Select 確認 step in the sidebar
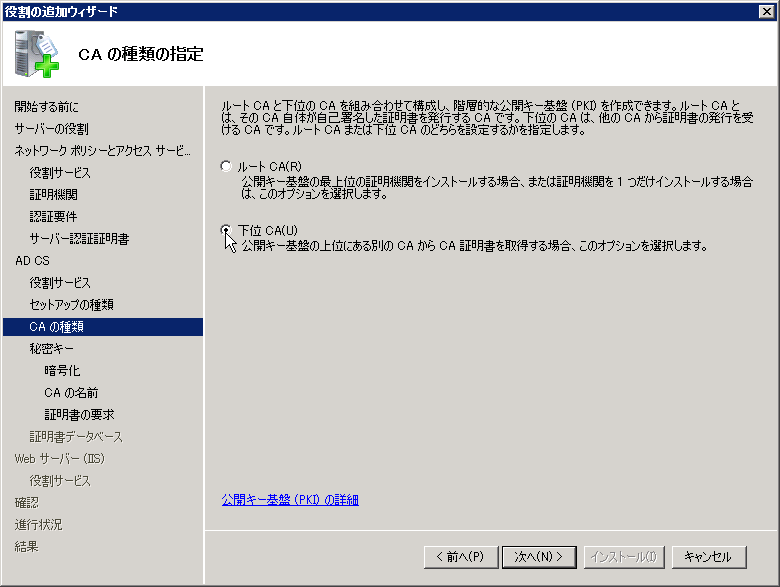The height and width of the screenshot is (587, 780). [26, 502]
